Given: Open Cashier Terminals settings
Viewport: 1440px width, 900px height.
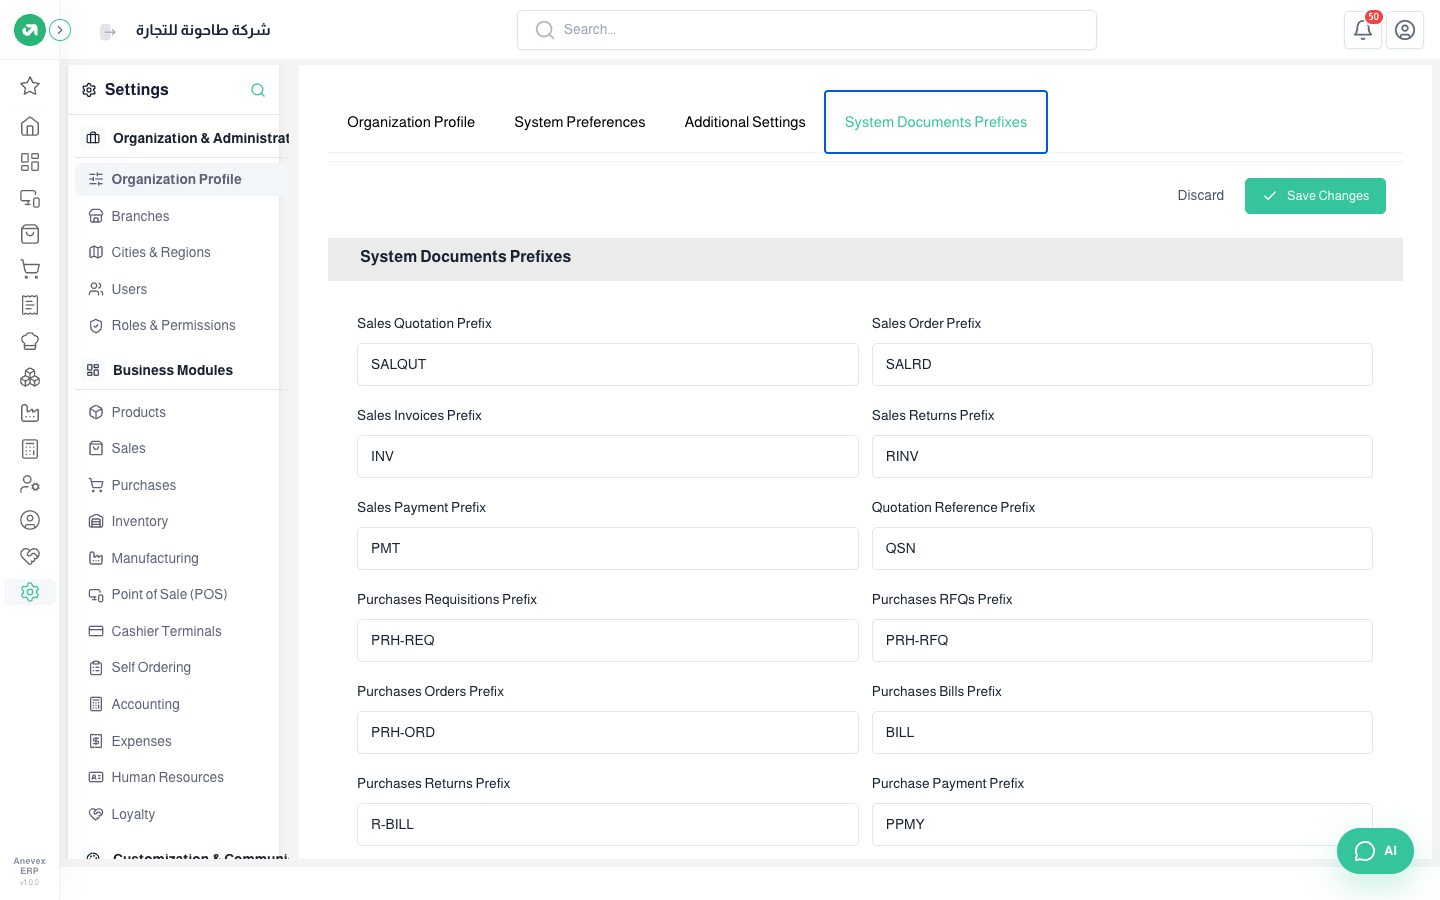Looking at the screenshot, I should click(181, 631).
